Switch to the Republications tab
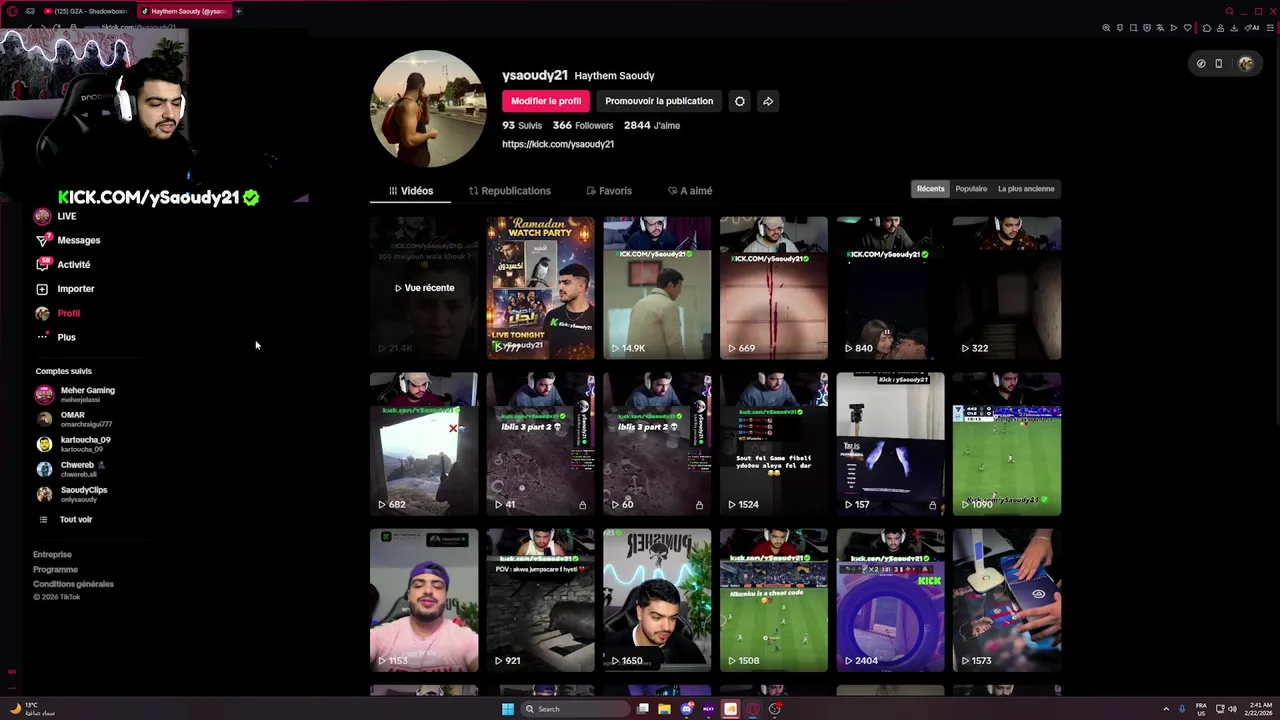The image size is (1280, 720). point(509,190)
